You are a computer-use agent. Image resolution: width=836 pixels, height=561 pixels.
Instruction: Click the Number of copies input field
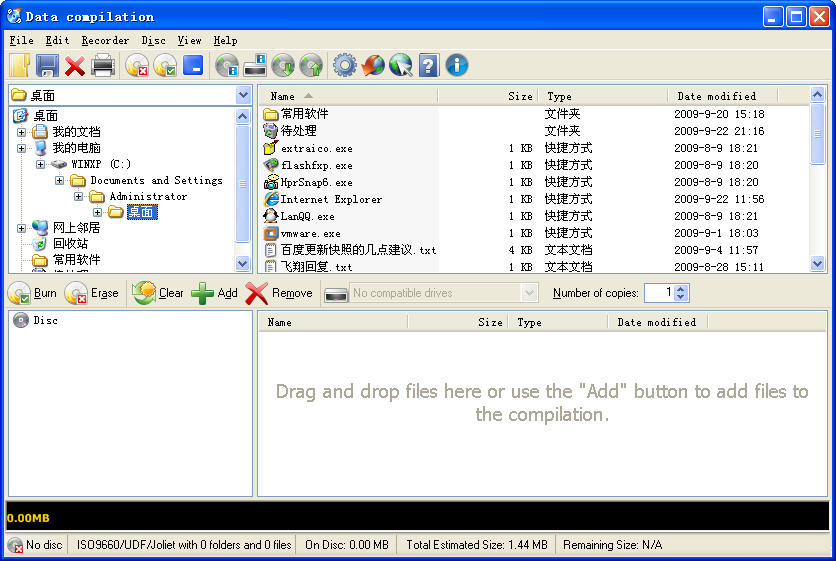(660, 293)
